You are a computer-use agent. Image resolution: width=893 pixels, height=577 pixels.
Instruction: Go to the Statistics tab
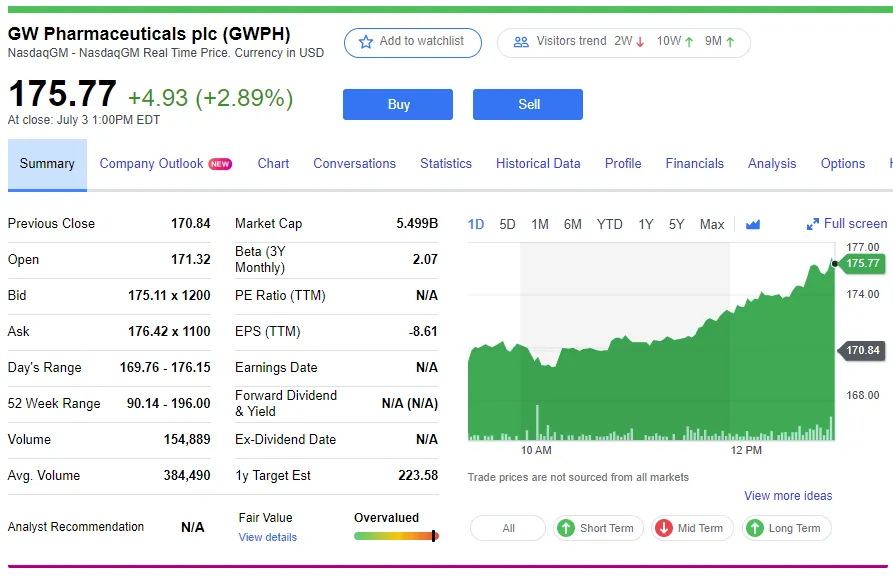[446, 163]
